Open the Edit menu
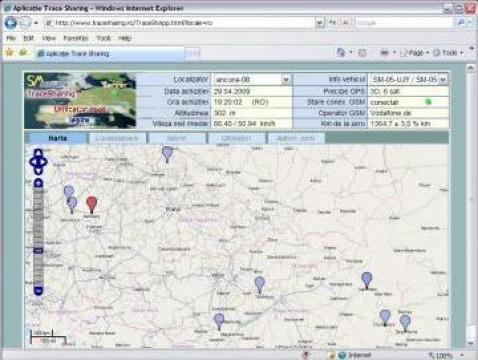This screenshot has height=360, width=478. pos(28,38)
